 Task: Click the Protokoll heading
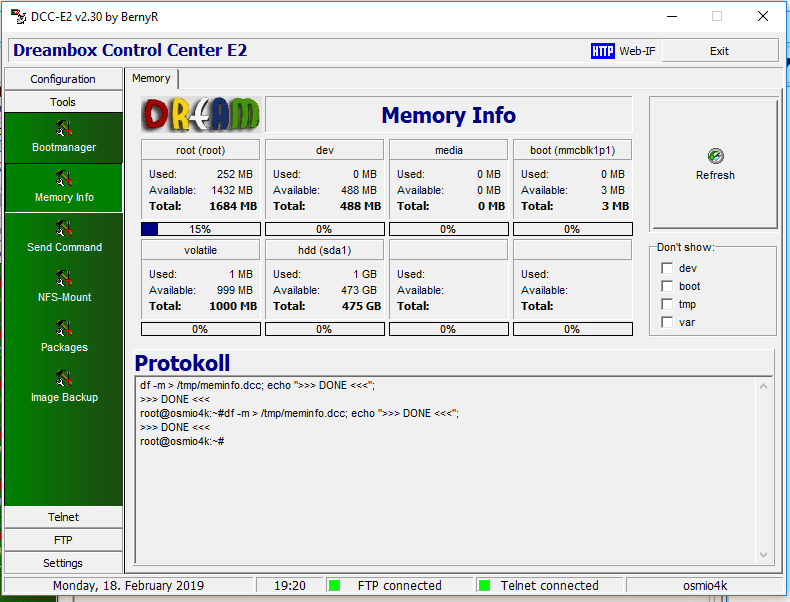click(182, 363)
